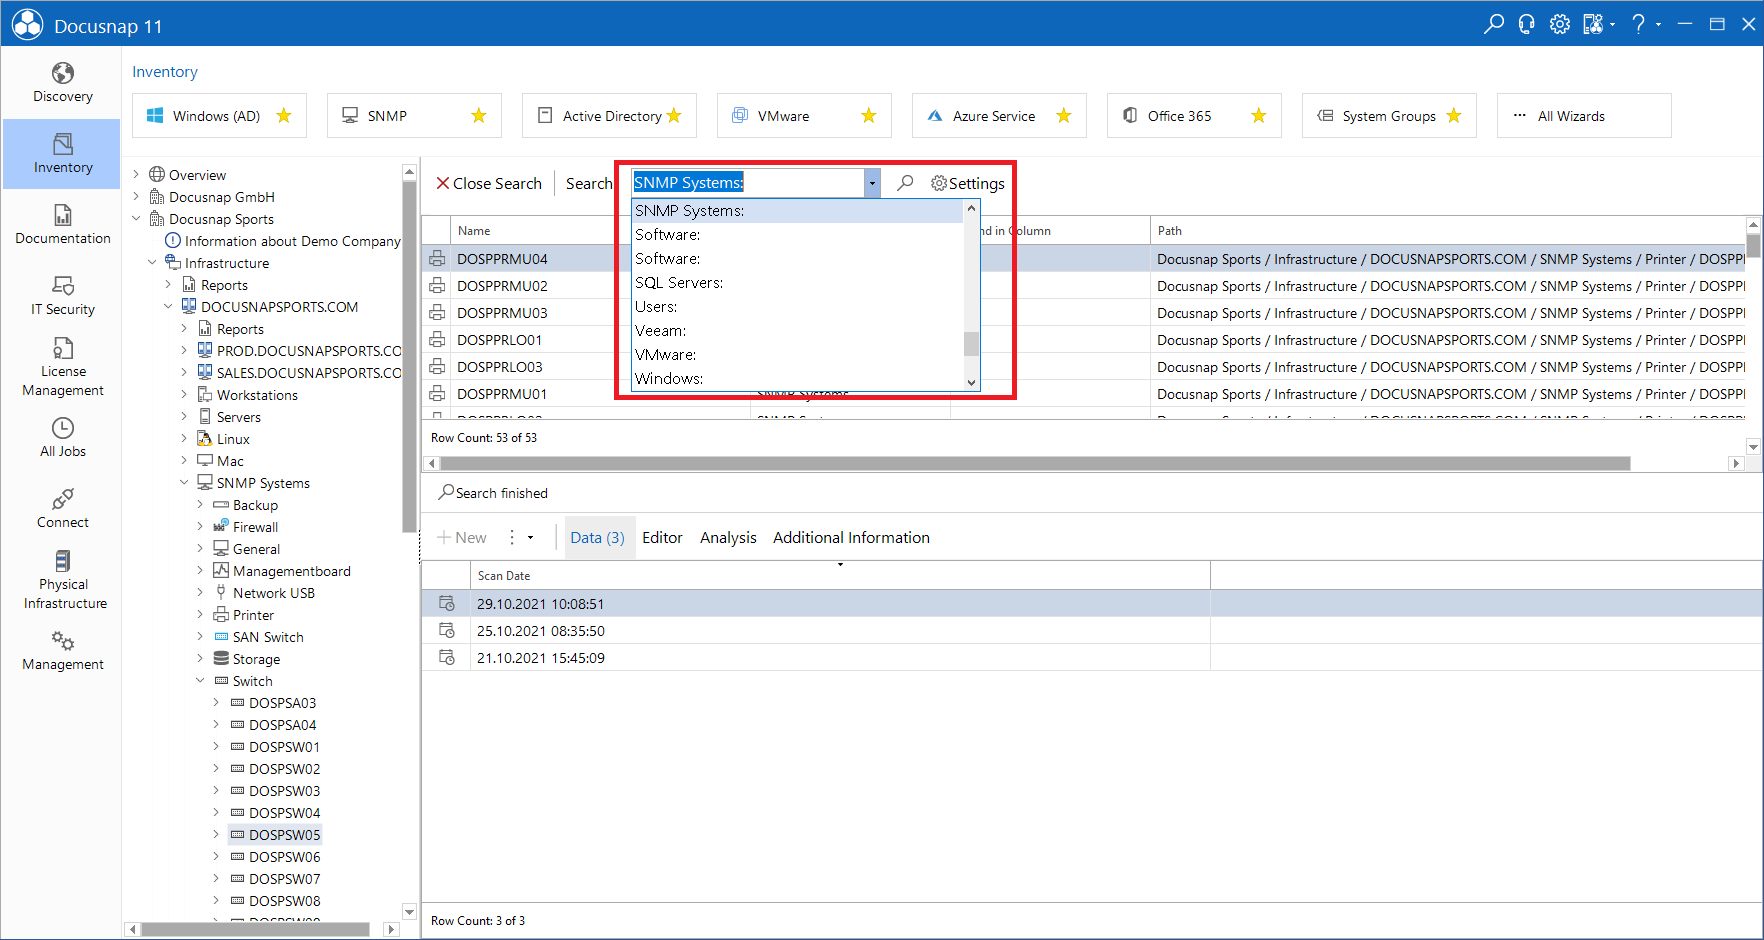
Task: Open License Management module
Action: point(62,367)
